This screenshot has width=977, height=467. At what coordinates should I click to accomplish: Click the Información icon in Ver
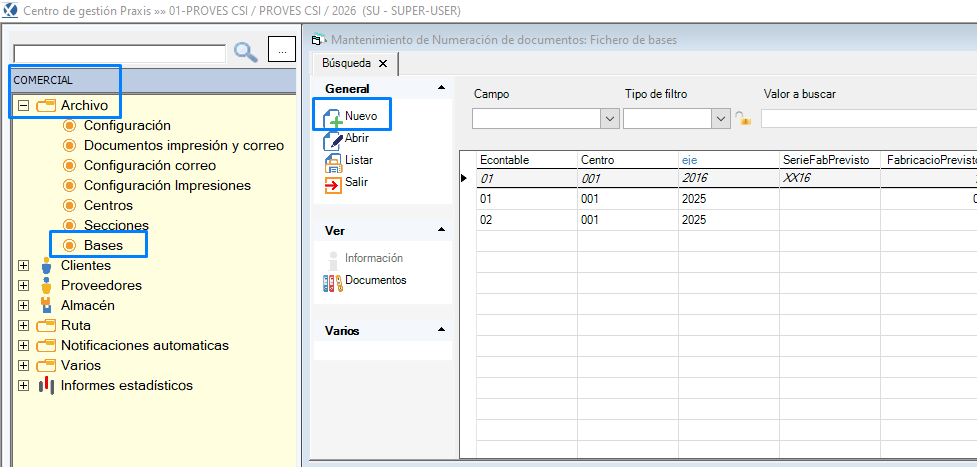(333, 259)
